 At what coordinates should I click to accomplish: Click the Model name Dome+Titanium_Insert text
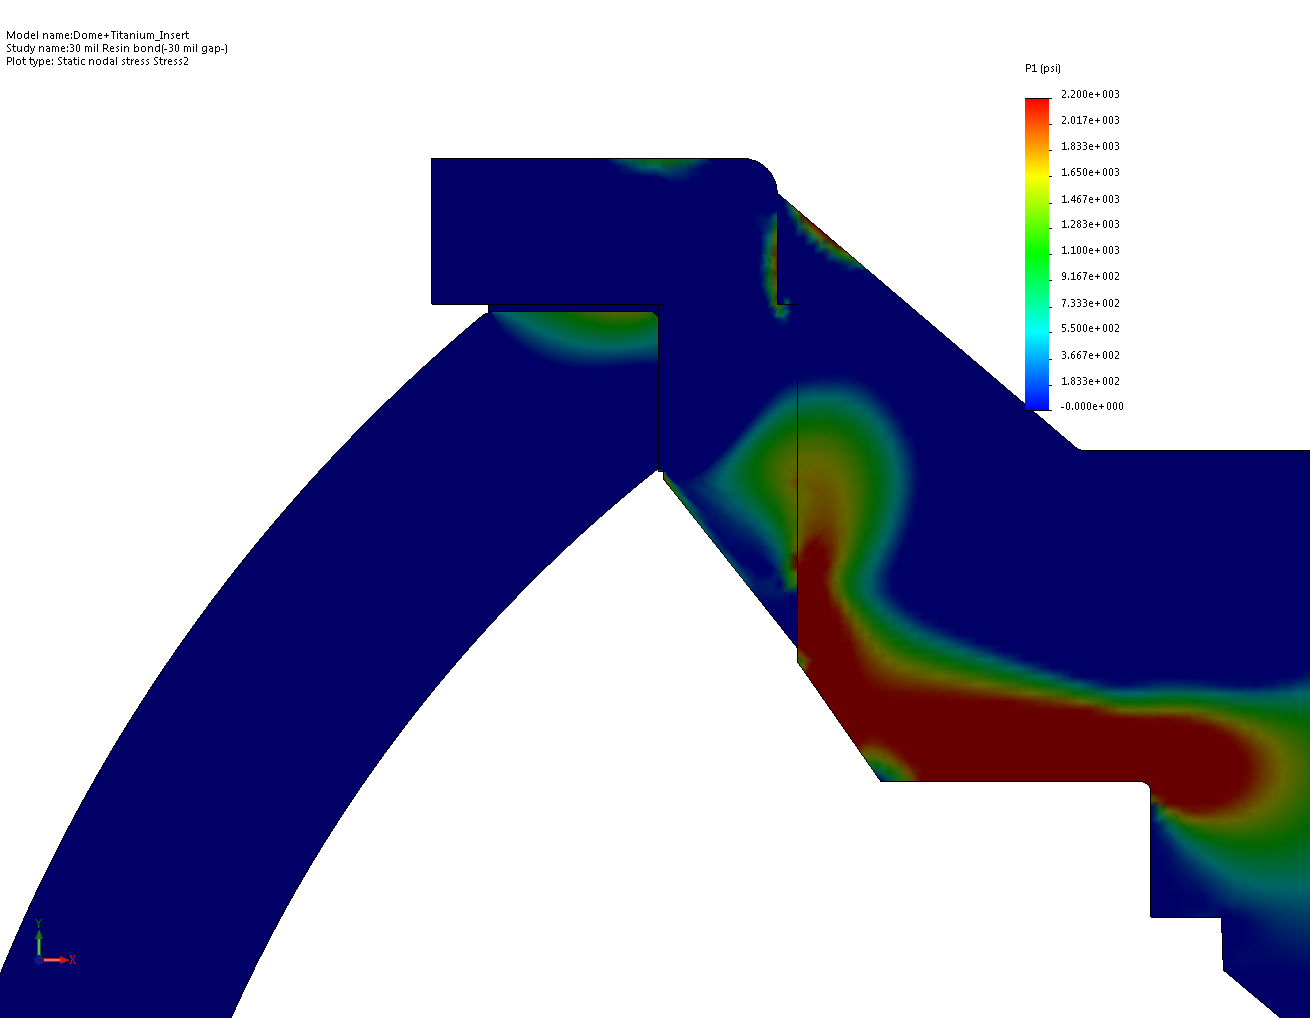[98, 35]
